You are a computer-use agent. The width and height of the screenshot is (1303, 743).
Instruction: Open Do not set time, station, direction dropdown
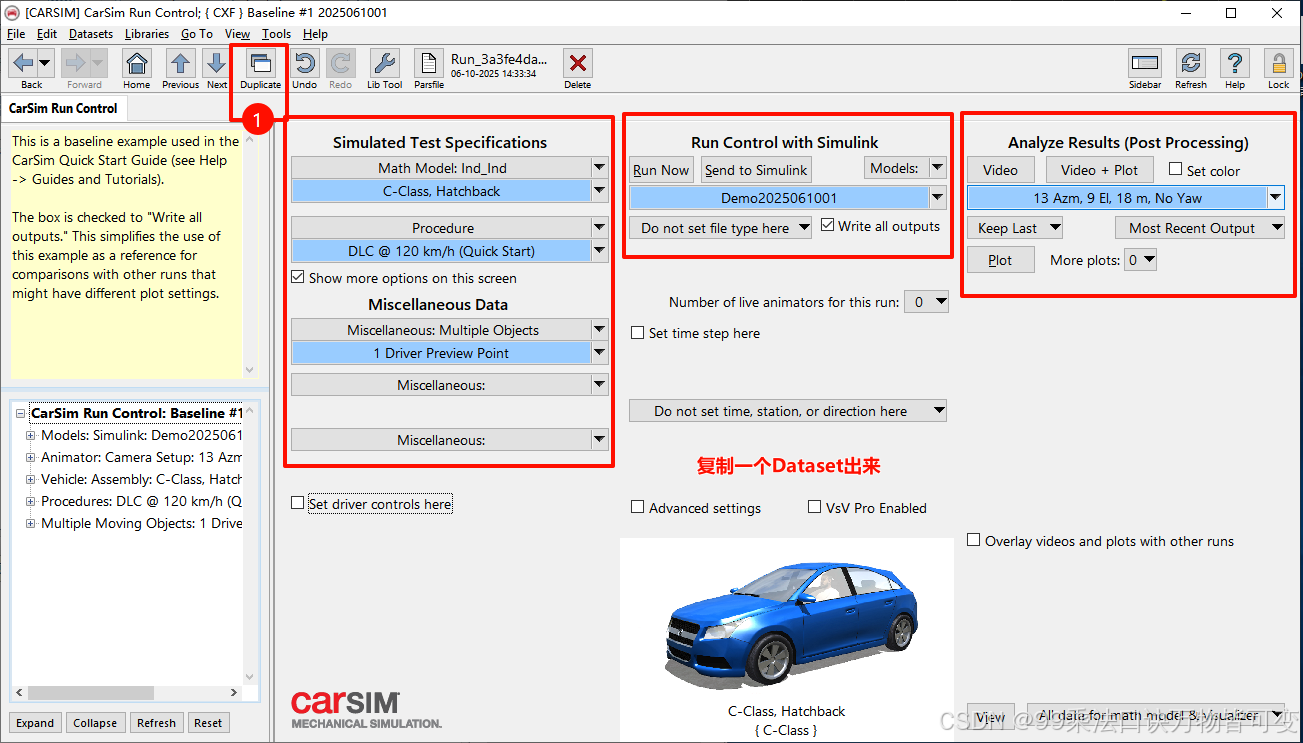pos(788,411)
